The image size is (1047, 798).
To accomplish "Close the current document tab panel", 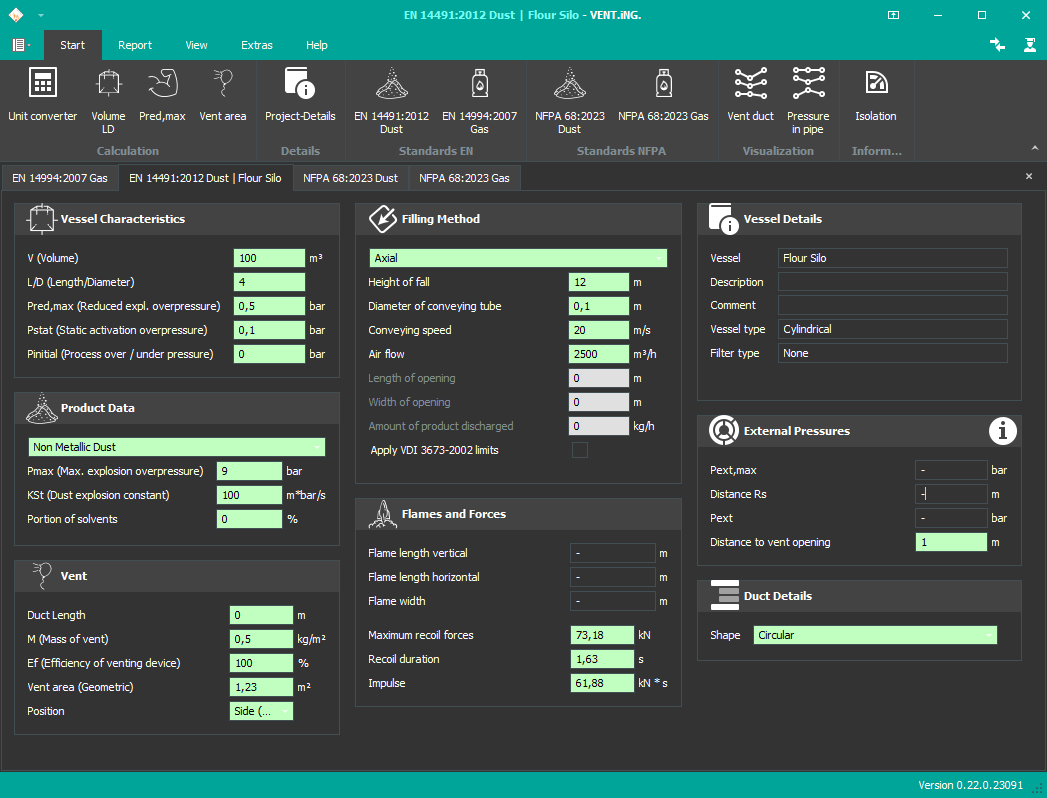I will click(1029, 176).
